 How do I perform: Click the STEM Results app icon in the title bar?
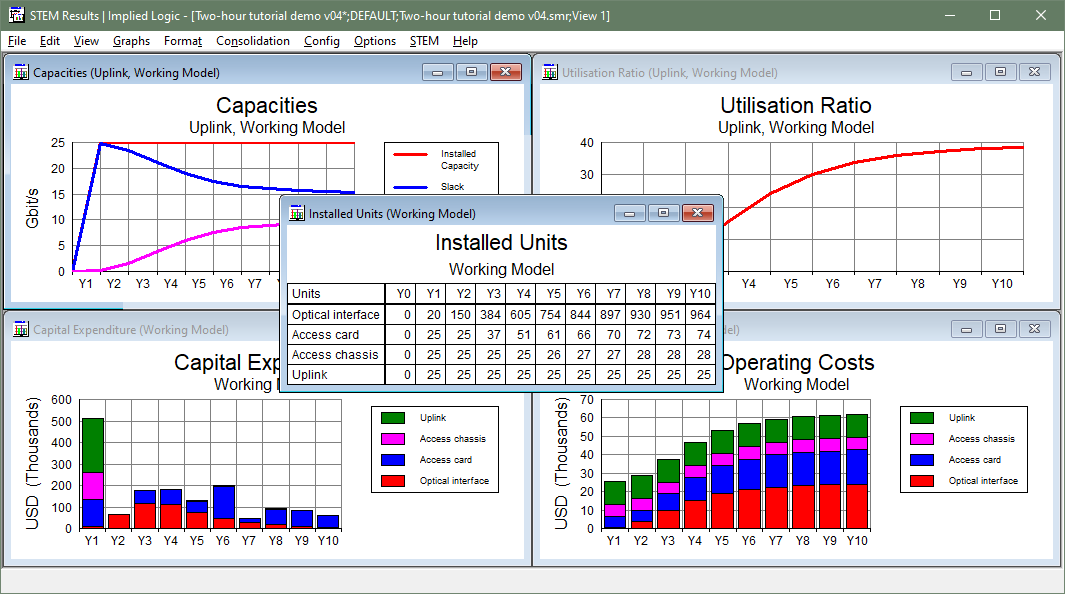(x=16, y=15)
